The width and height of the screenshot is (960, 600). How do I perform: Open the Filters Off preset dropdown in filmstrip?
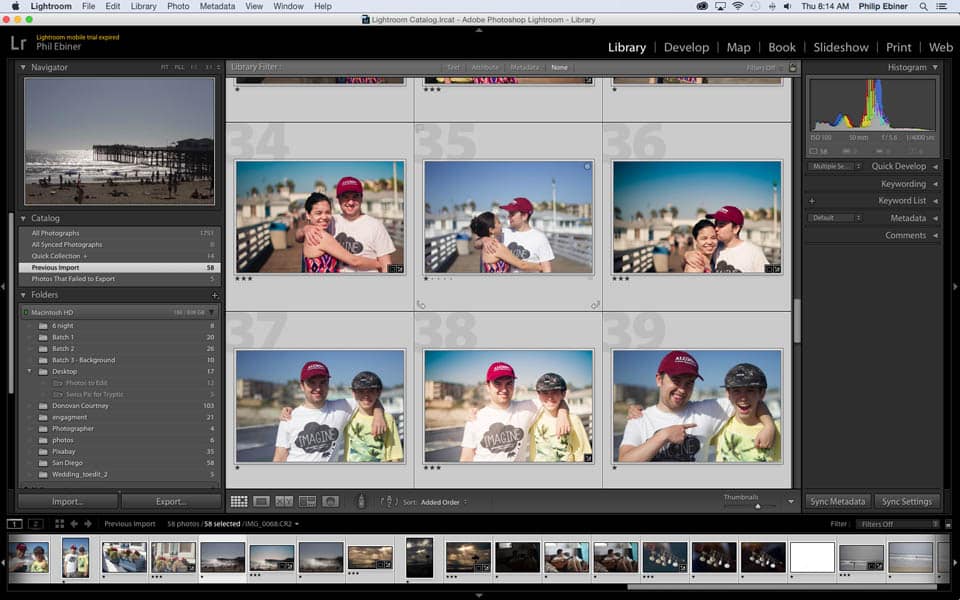coord(898,524)
